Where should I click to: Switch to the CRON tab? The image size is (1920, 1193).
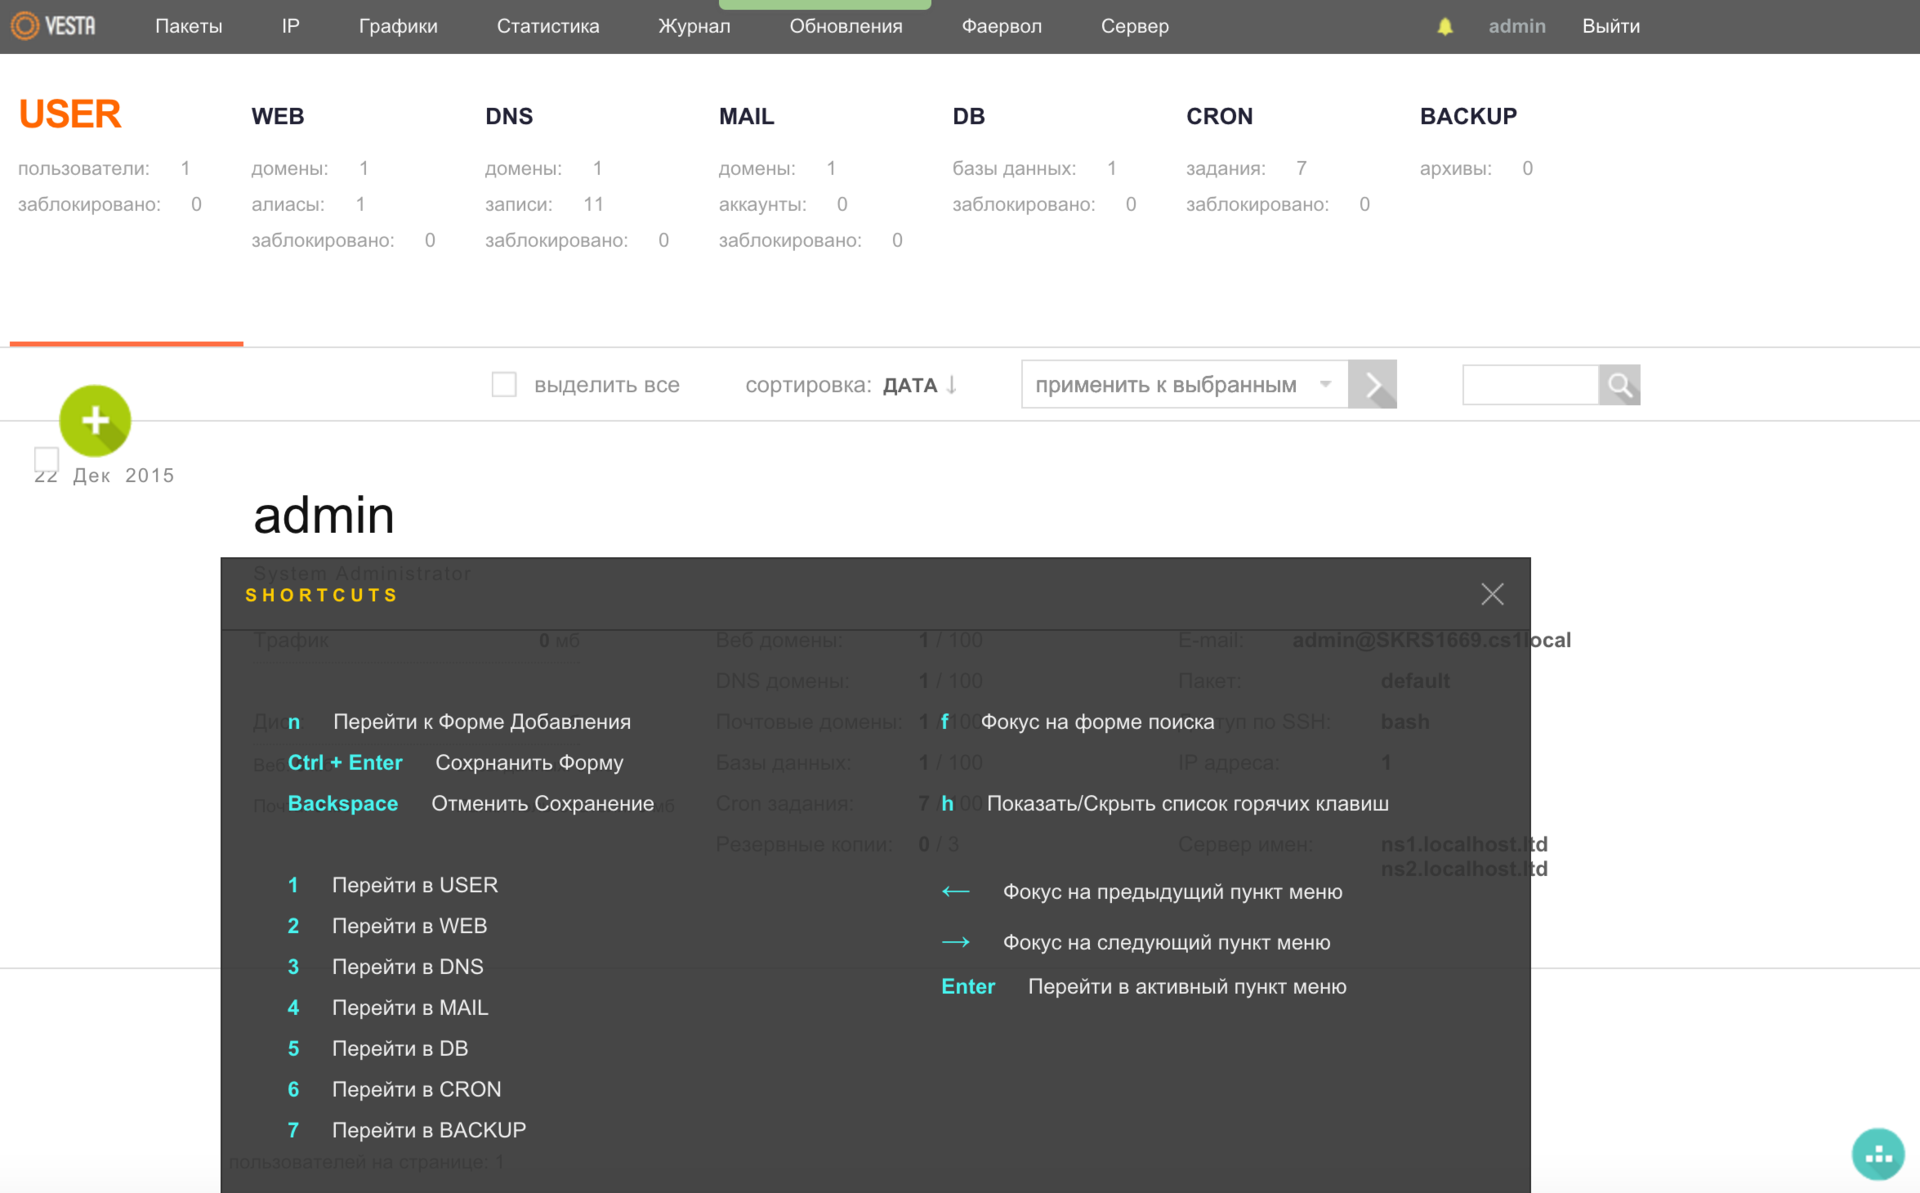(x=1219, y=116)
